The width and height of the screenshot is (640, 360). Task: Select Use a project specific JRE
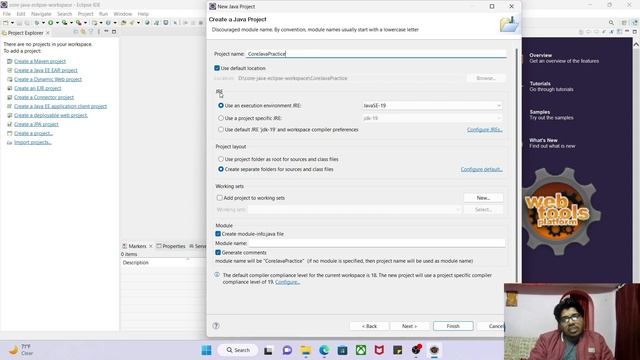coord(221,118)
